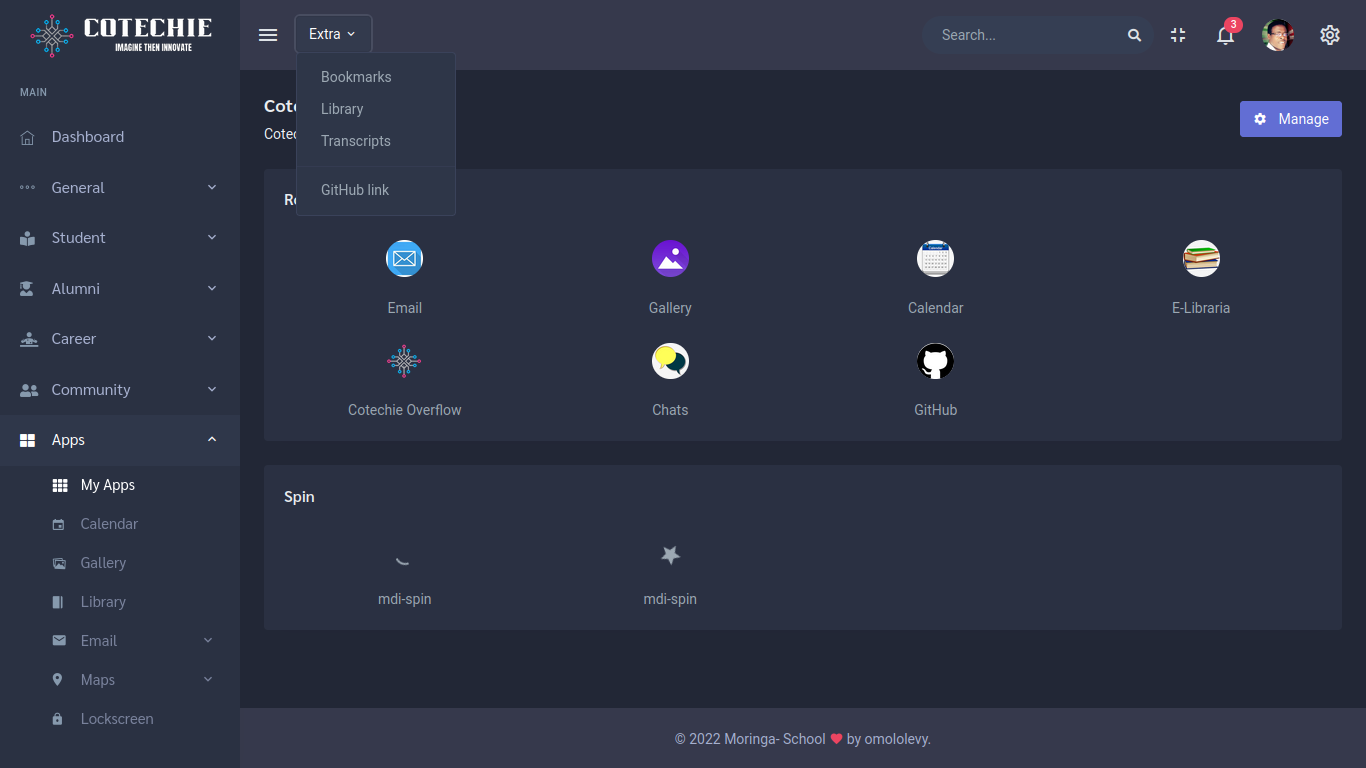The image size is (1366, 768).
Task: Click the Lockscreen padlock icon
Action: (58, 719)
